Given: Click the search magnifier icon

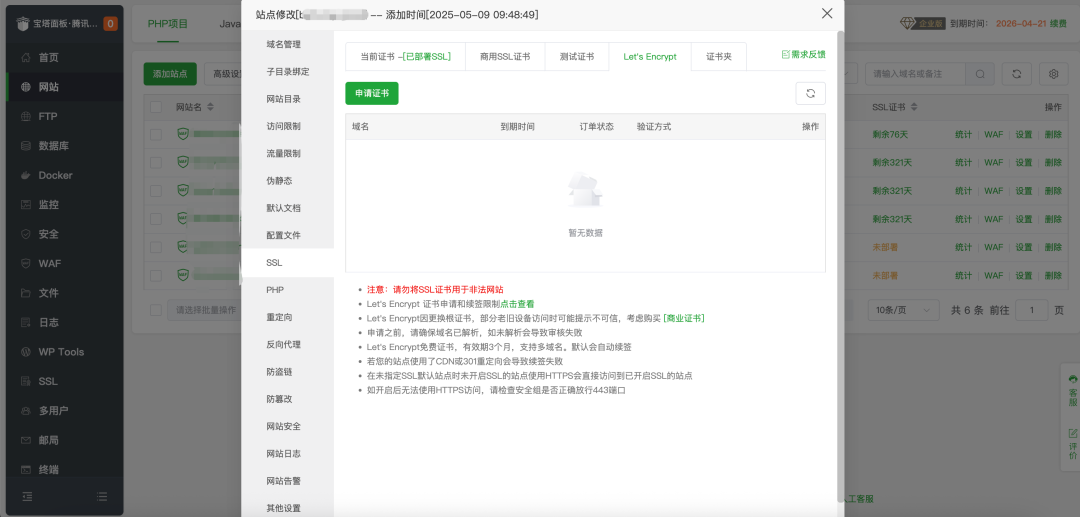Looking at the screenshot, I should 980,74.
